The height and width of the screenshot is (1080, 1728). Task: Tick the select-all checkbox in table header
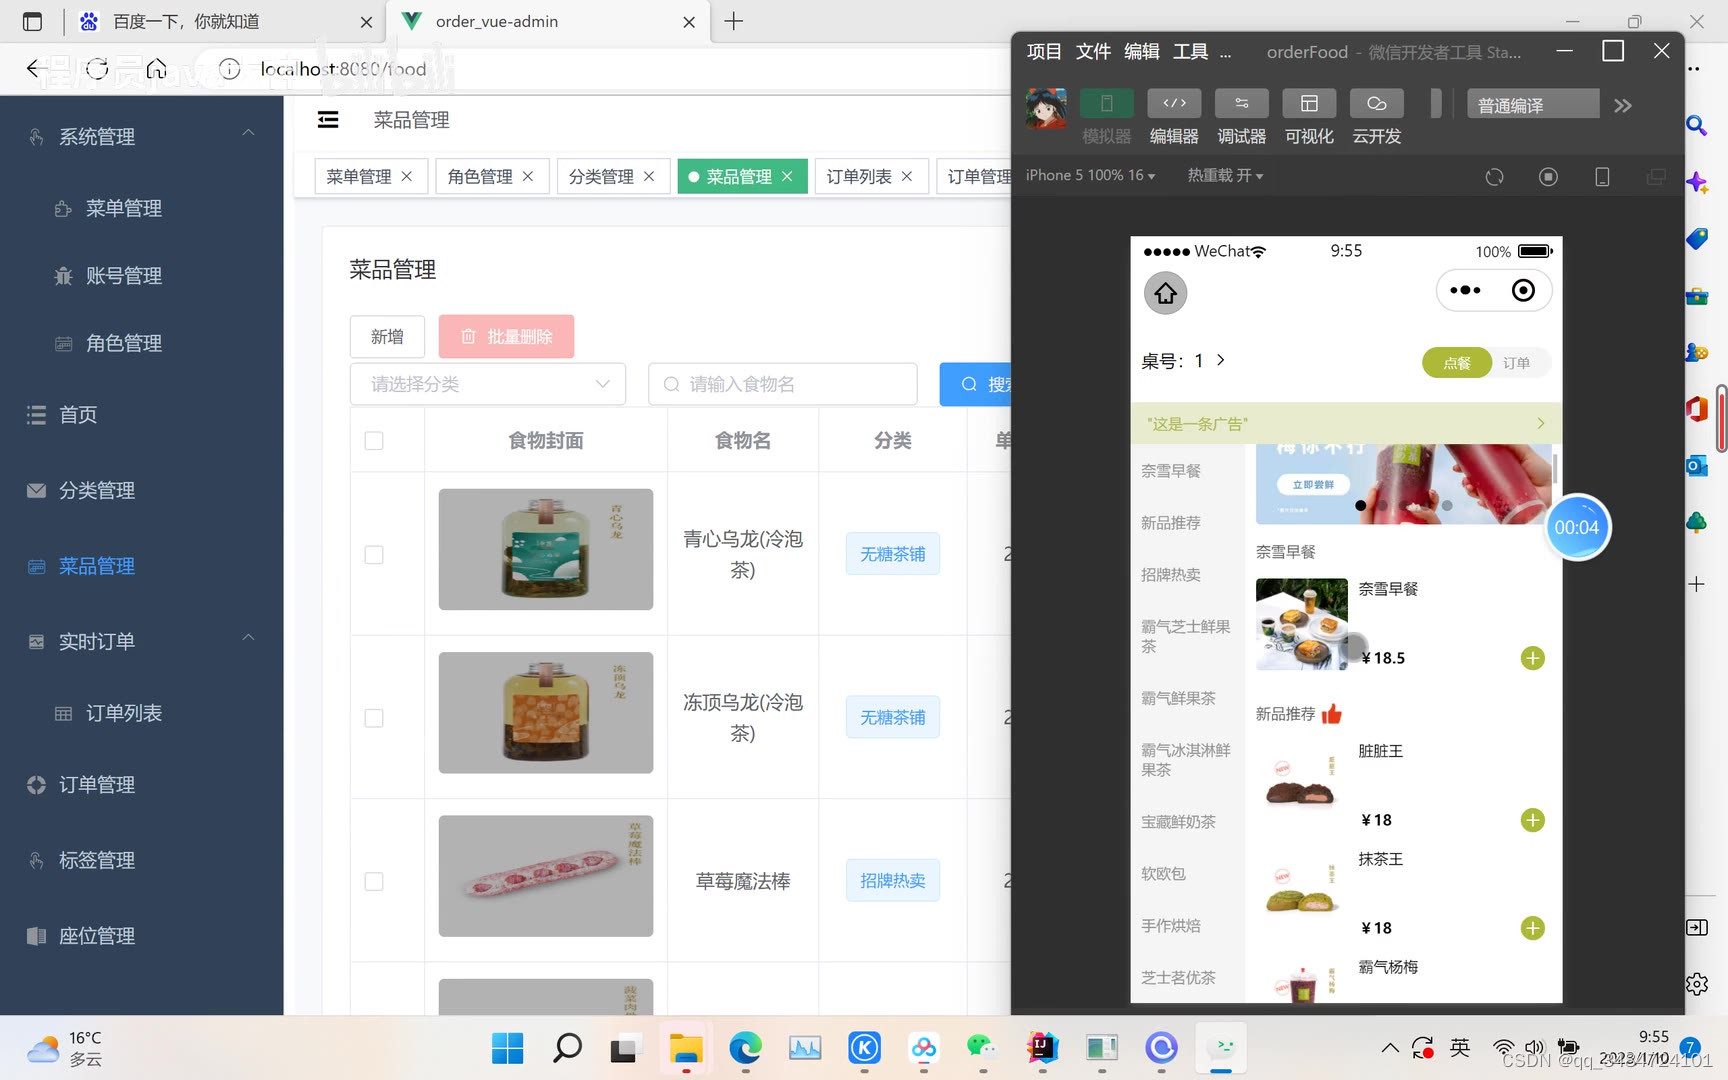pyautogui.click(x=374, y=441)
